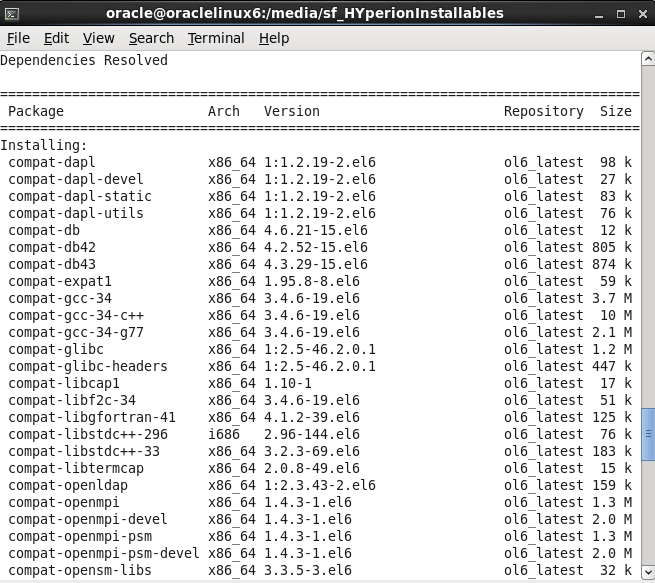Image resolution: width=655 pixels, height=583 pixels.
Task: Click the compat-dapl-utils package name
Action: coord(76,213)
